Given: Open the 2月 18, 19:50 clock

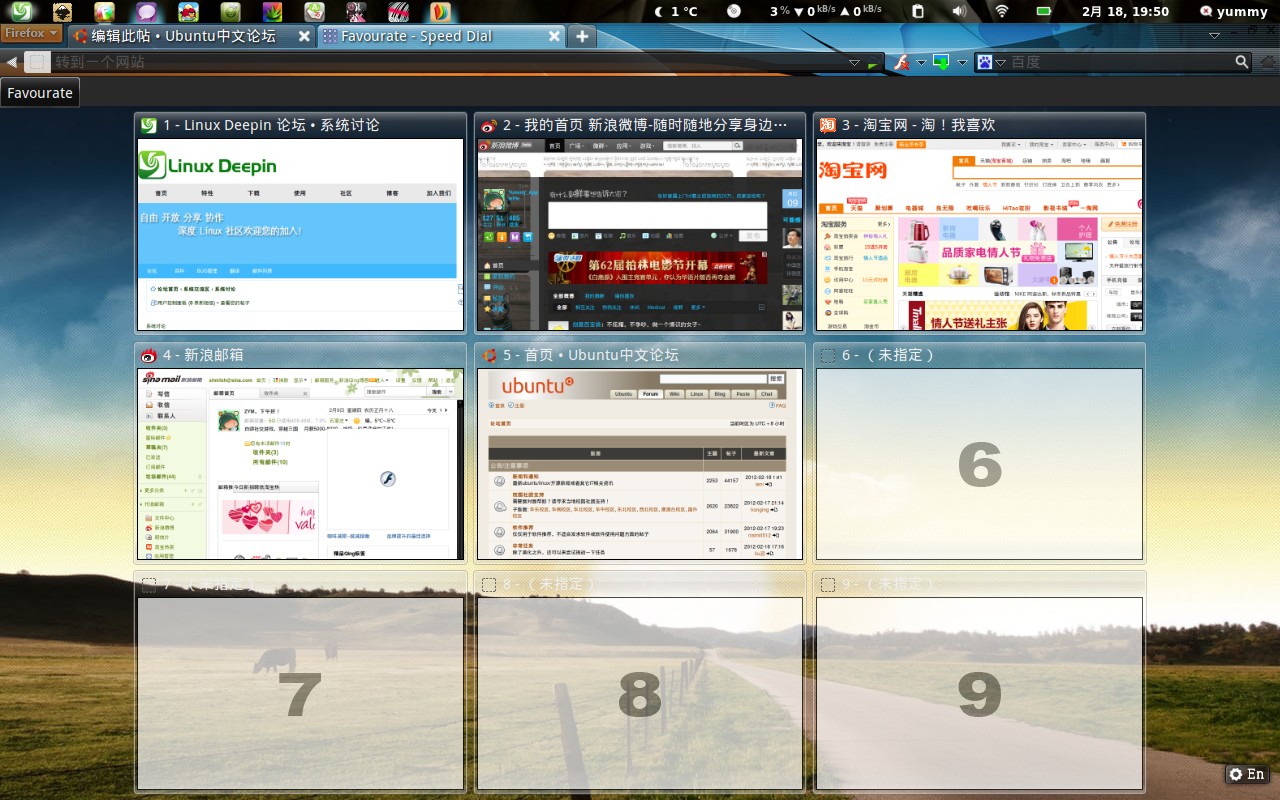Looking at the screenshot, I should (1126, 12).
